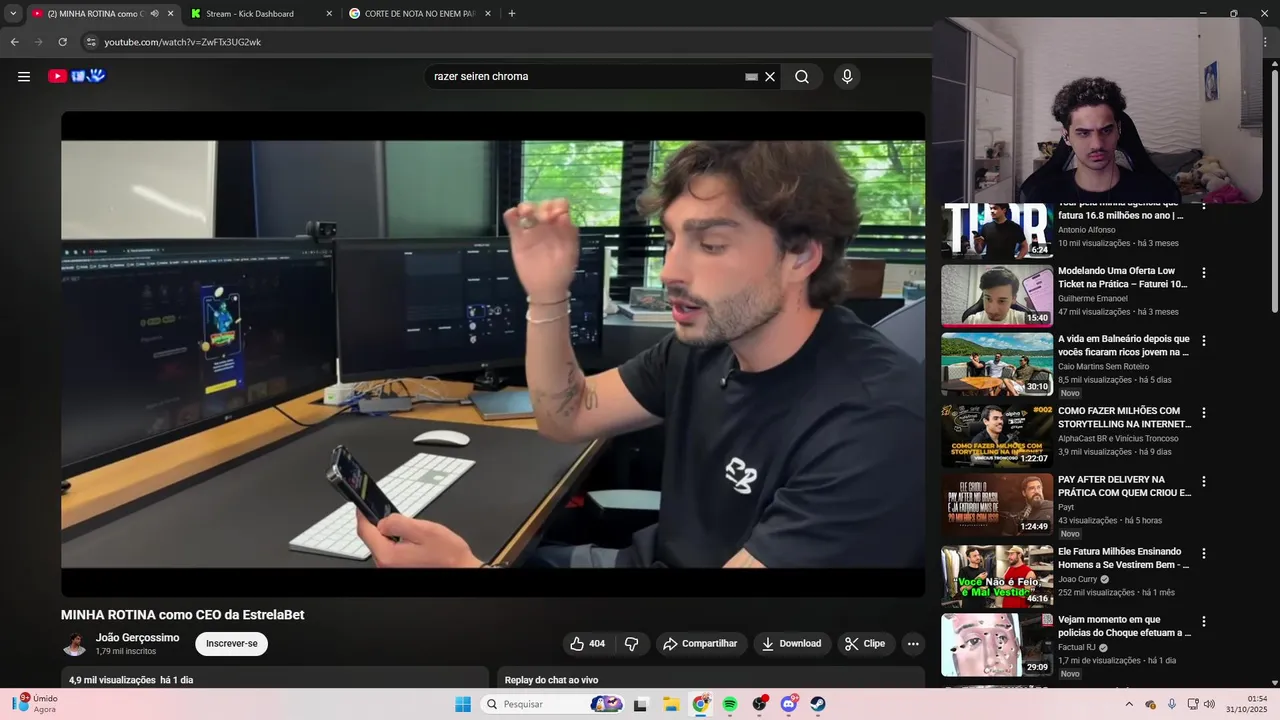Open weather widget showing Úmido
The image size is (1280, 720).
point(35,704)
